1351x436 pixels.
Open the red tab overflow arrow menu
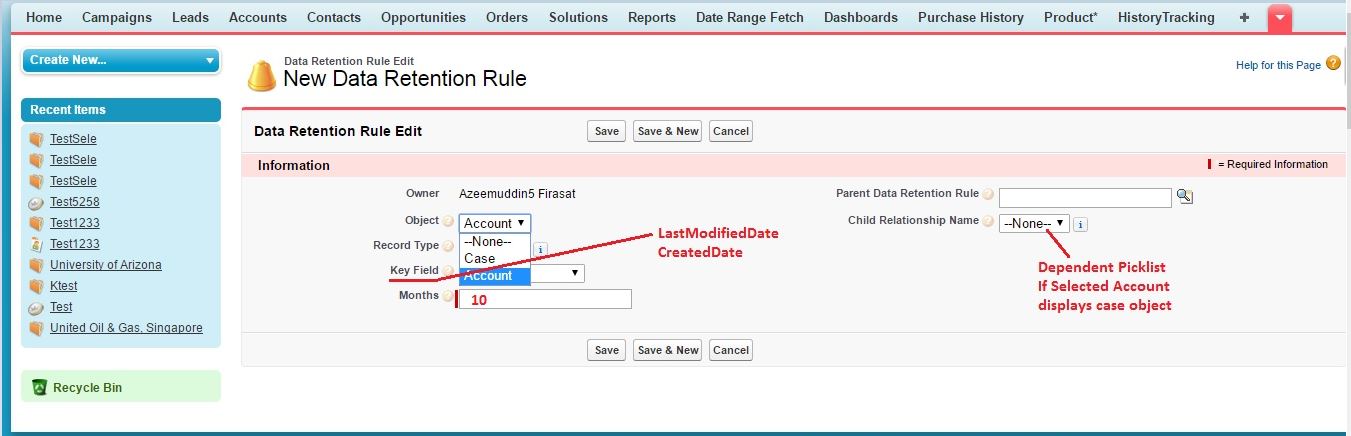tap(1280, 18)
